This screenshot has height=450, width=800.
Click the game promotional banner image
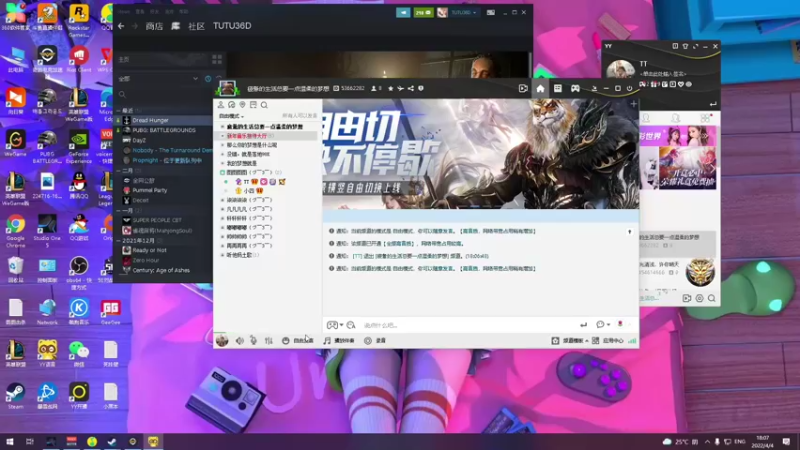click(481, 154)
